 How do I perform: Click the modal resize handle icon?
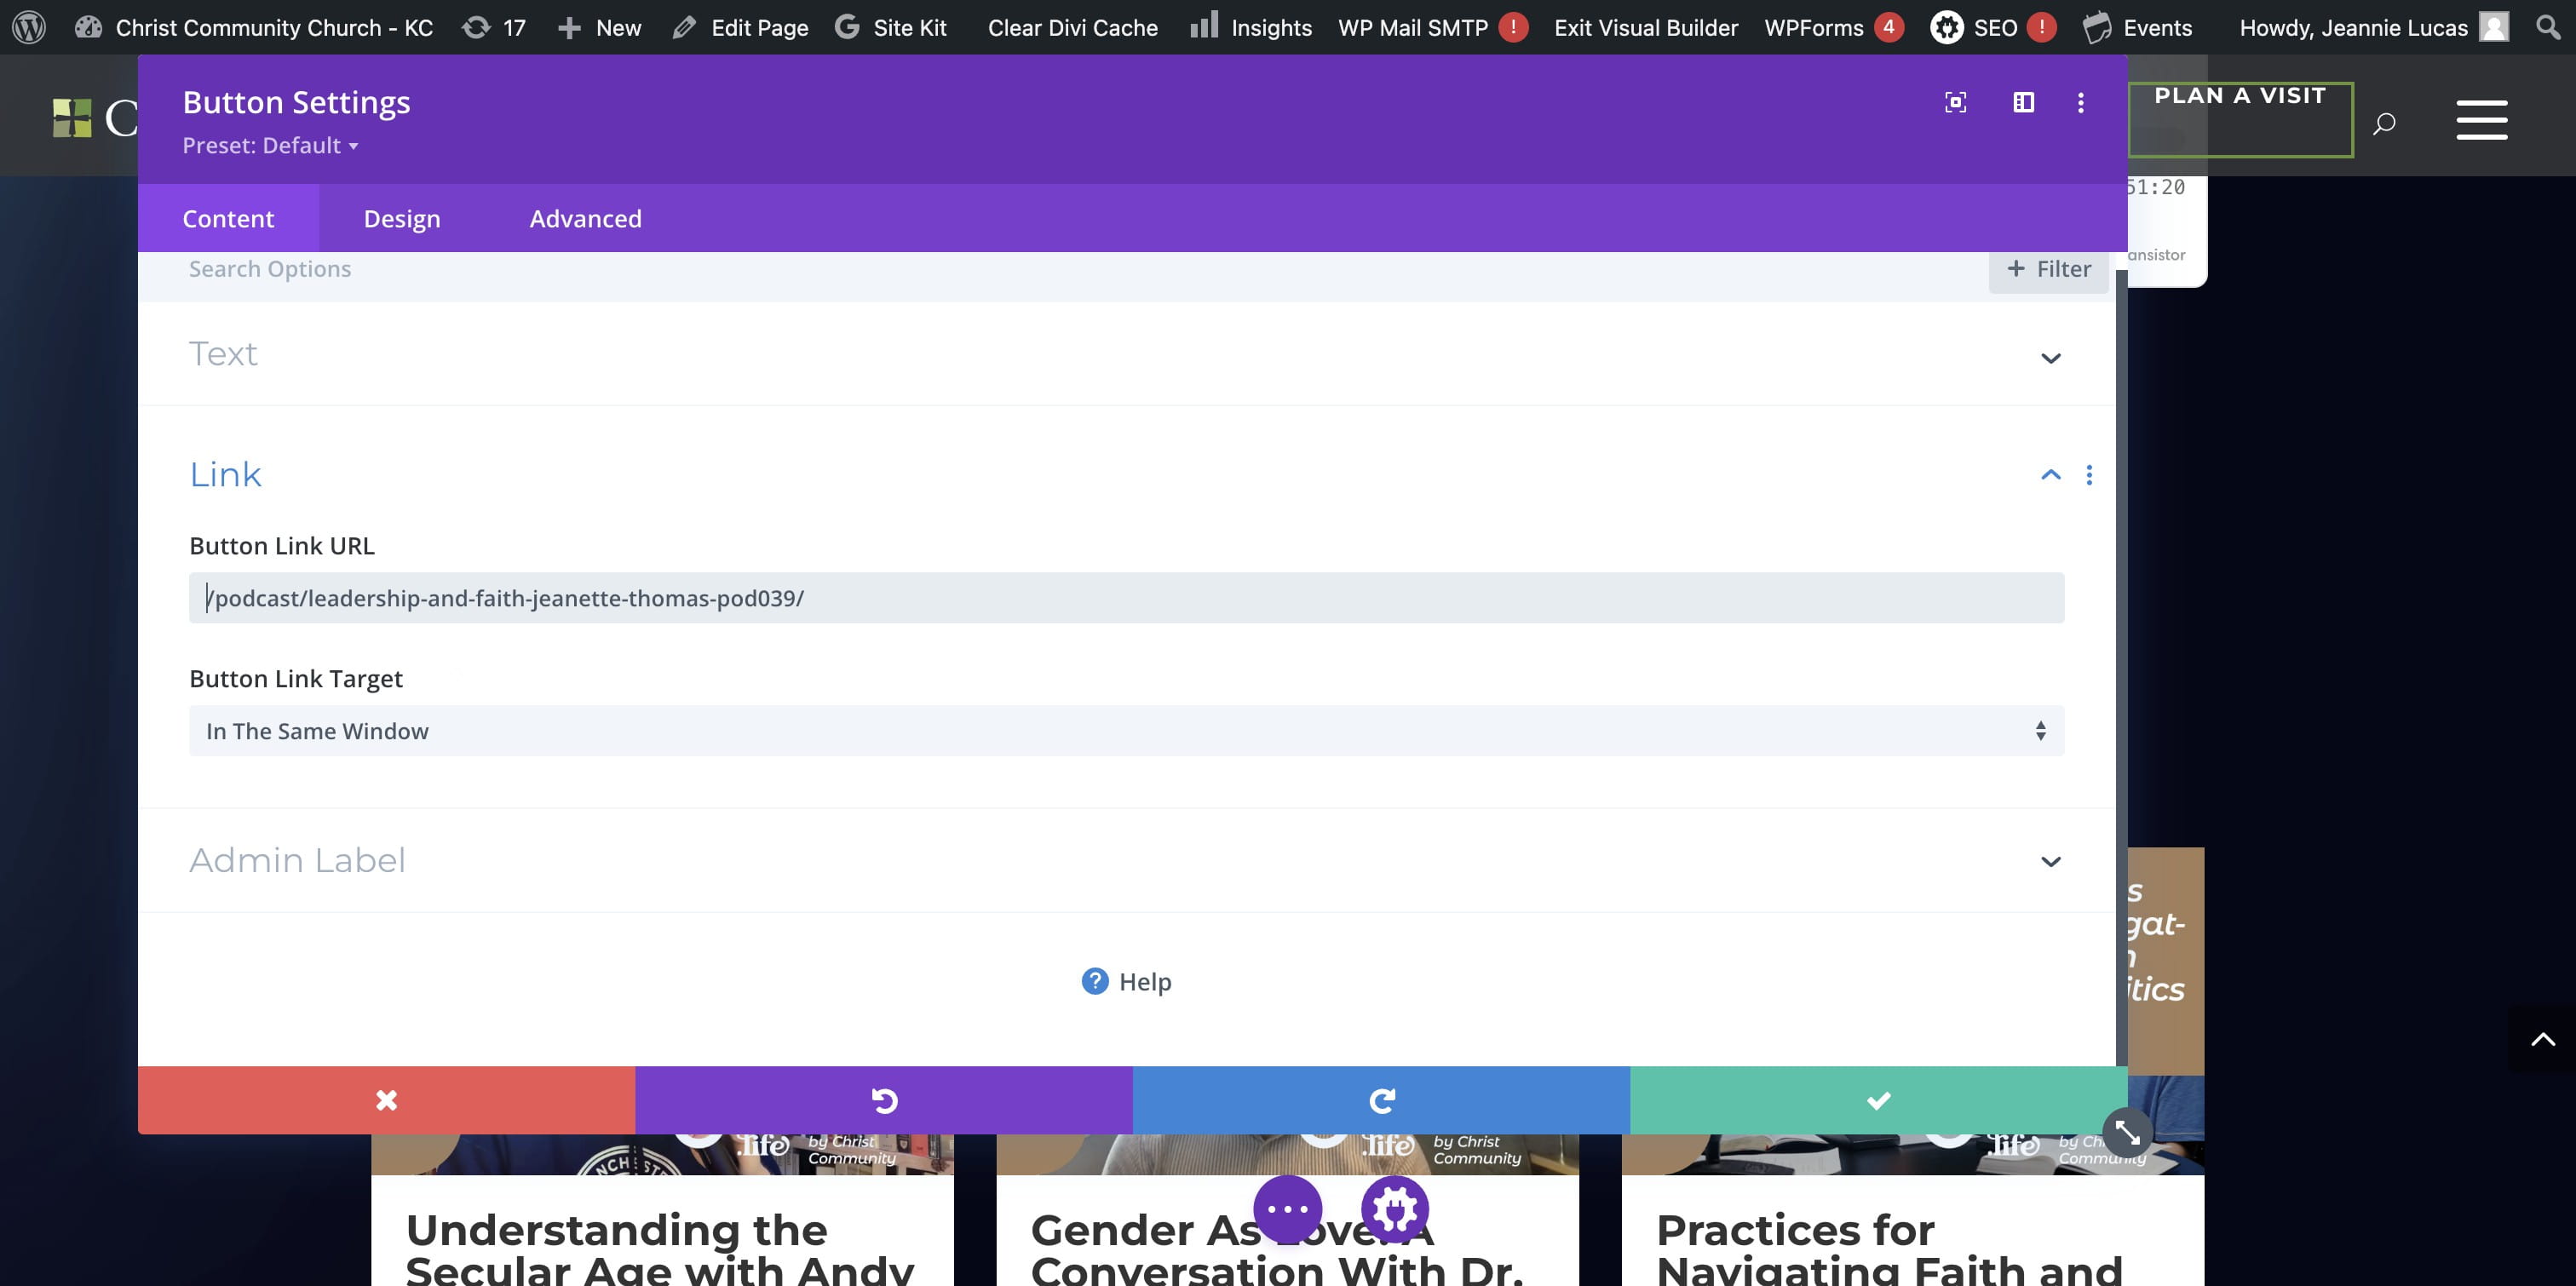[2127, 1133]
